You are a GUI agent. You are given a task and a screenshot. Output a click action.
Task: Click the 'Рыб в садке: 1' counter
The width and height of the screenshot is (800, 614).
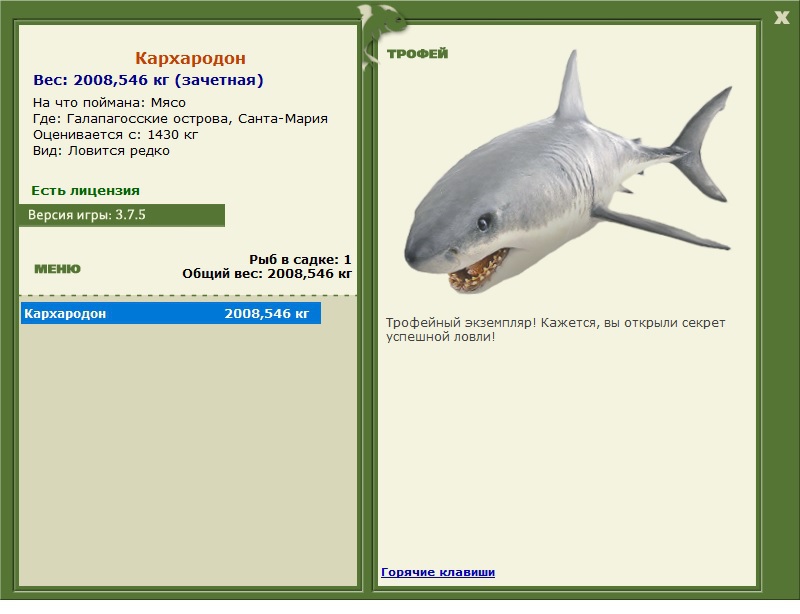300,259
